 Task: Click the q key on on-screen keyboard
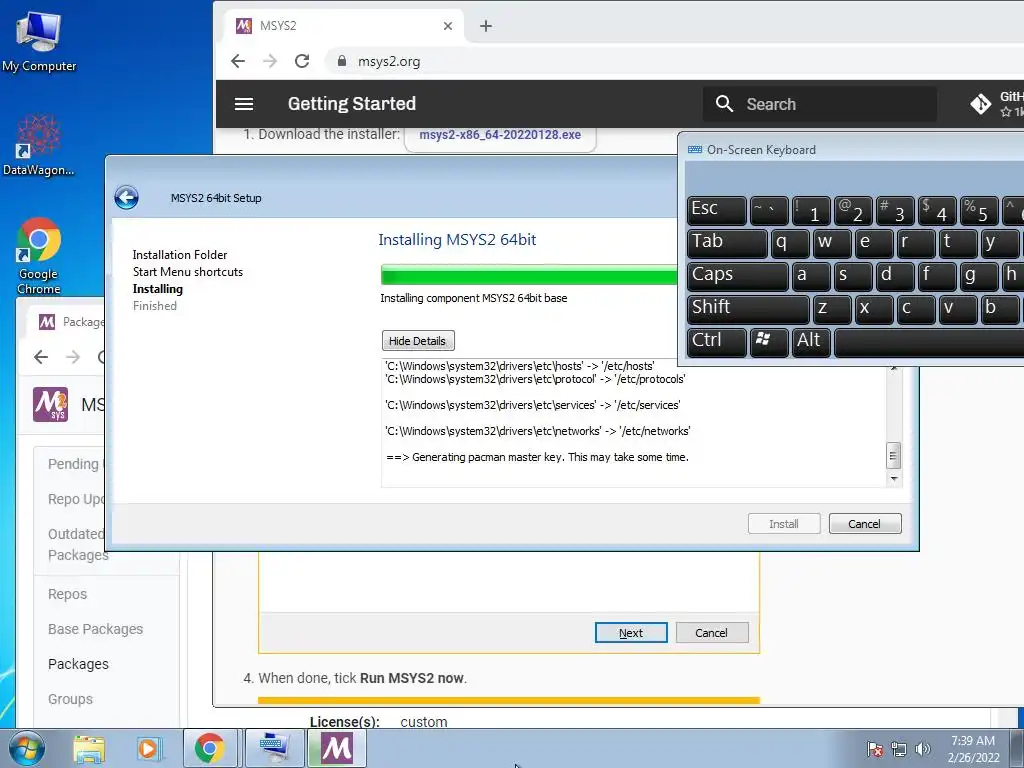pyautogui.click(x=790, y=242)
